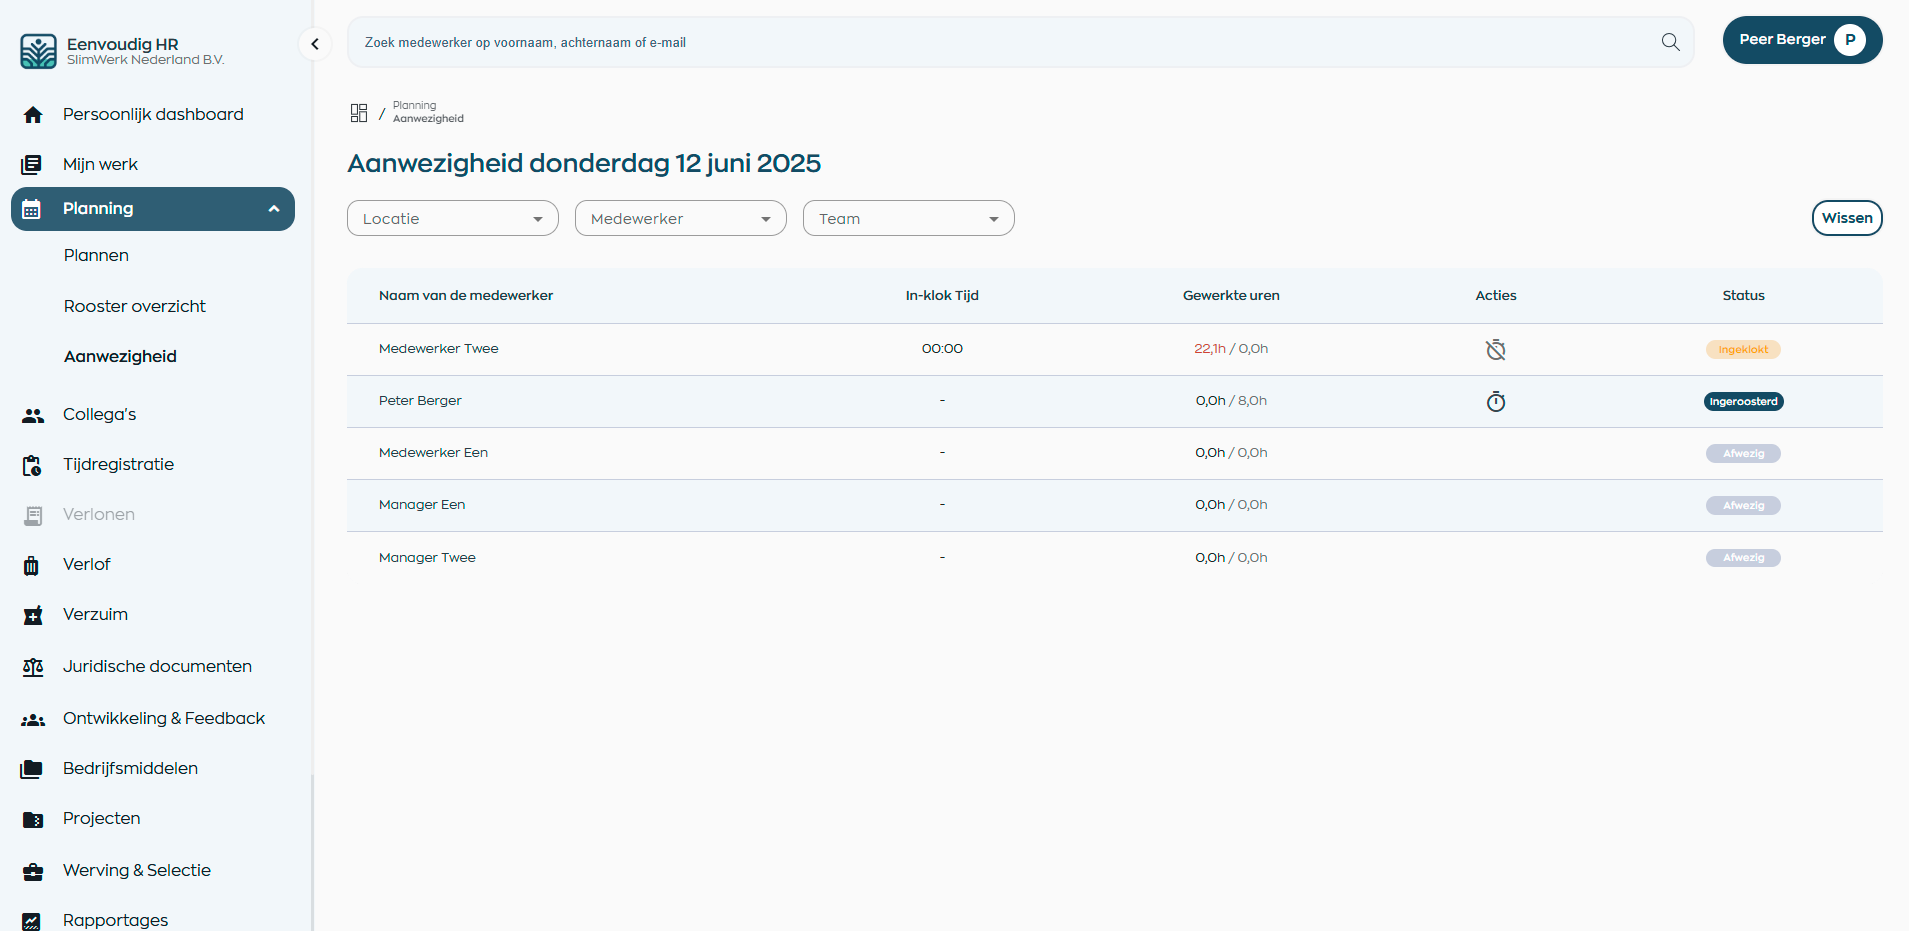The image size is (1909, 931).
Task: Click the Eenvoudig HR logo
Action: 39,51
